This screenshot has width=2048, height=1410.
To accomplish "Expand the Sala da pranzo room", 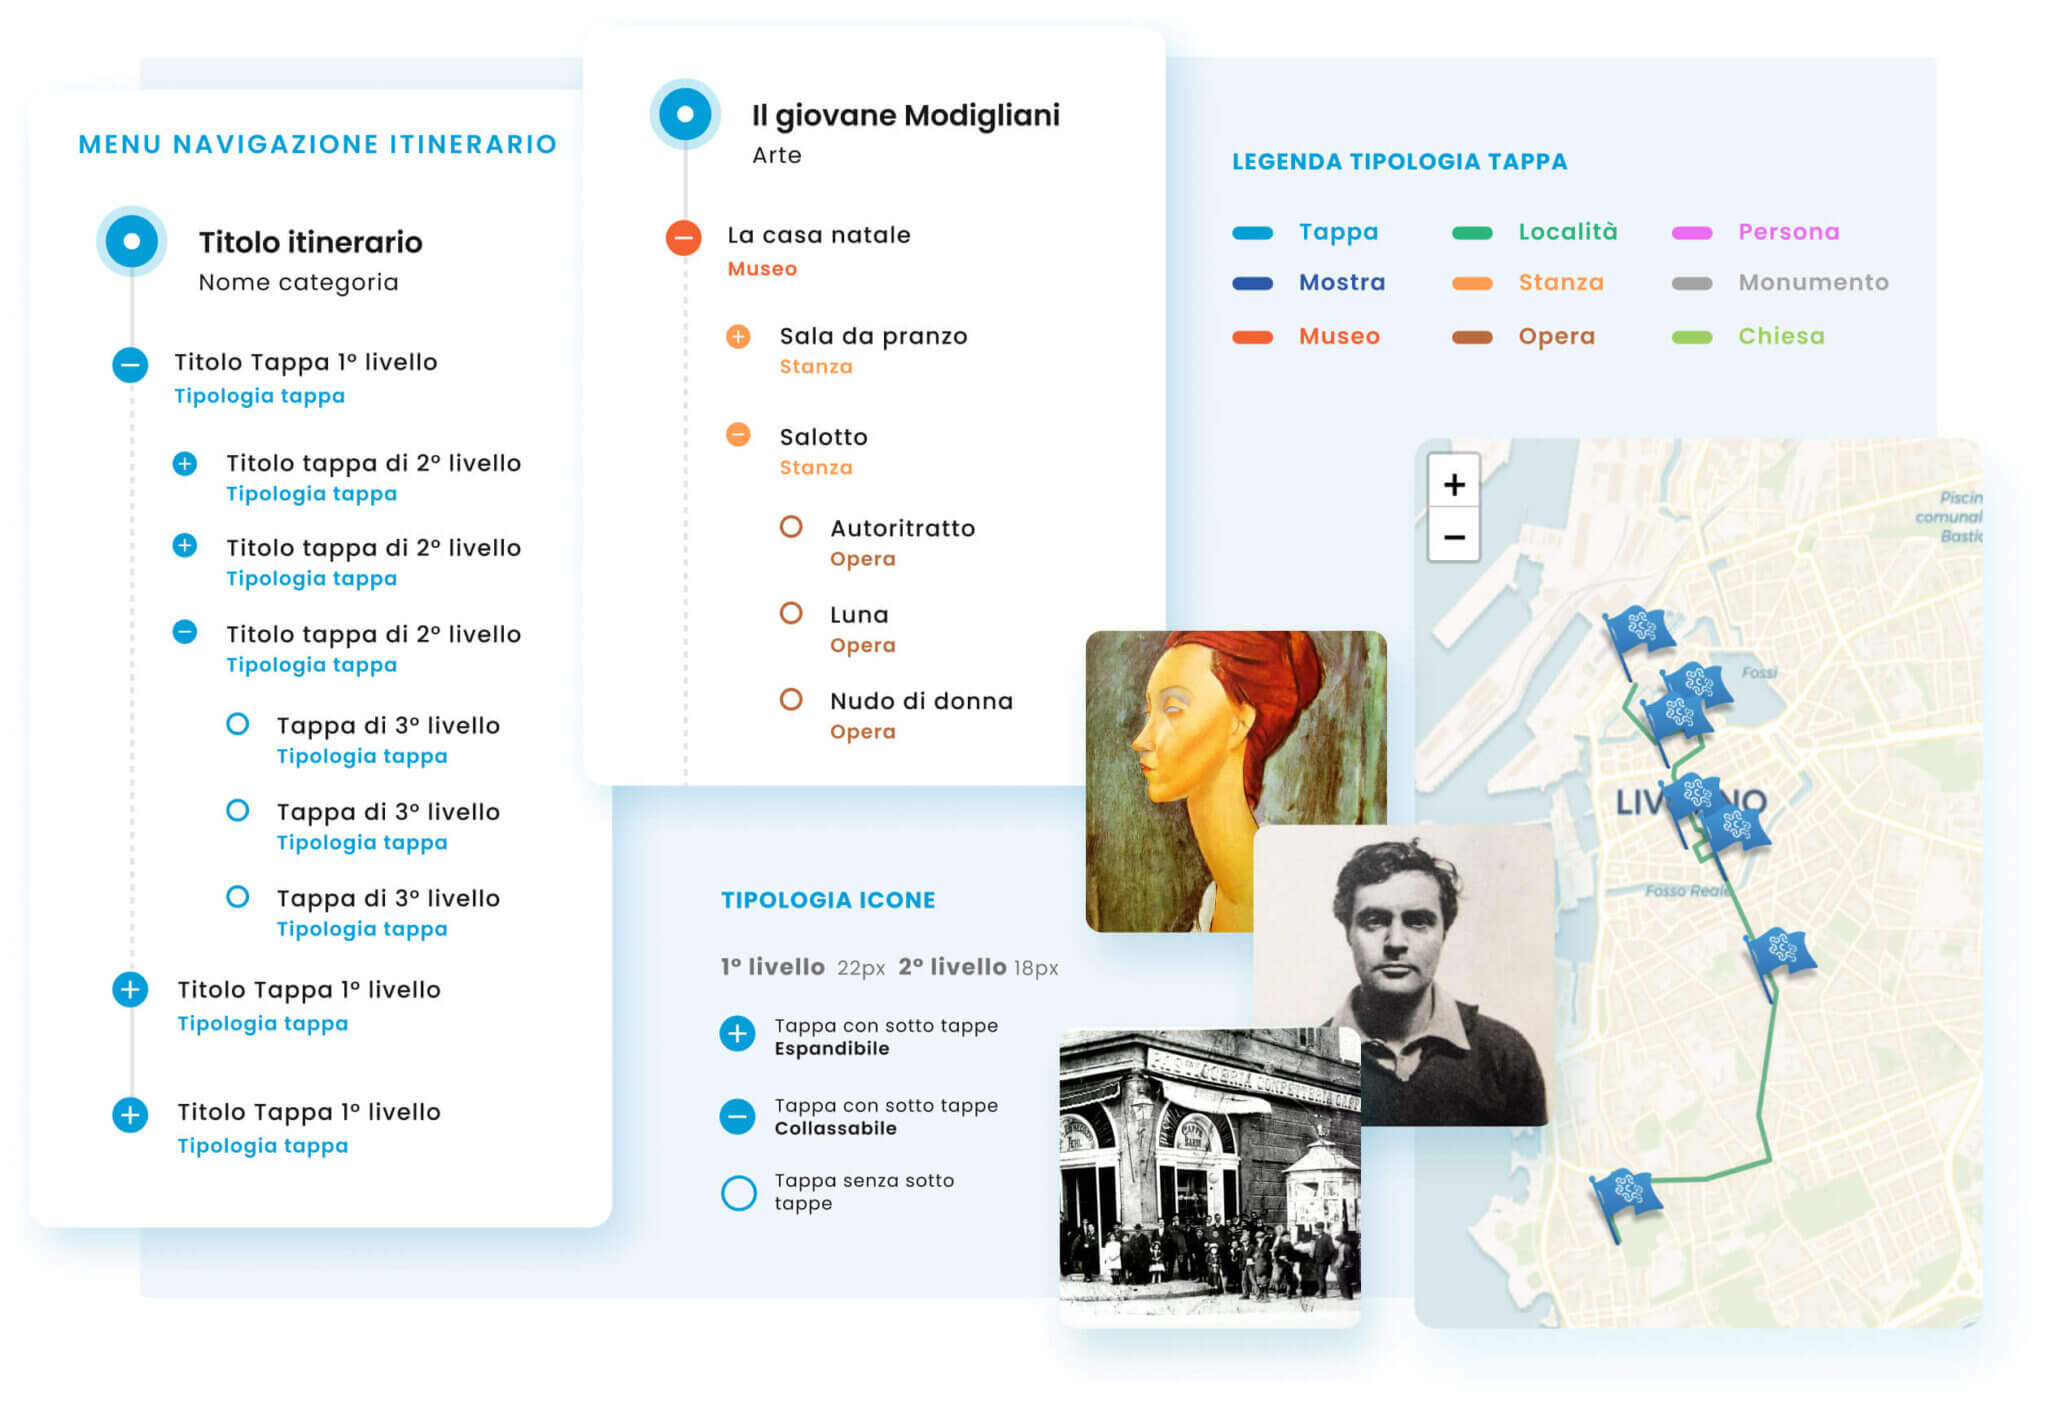I will [x=738, y=336].
